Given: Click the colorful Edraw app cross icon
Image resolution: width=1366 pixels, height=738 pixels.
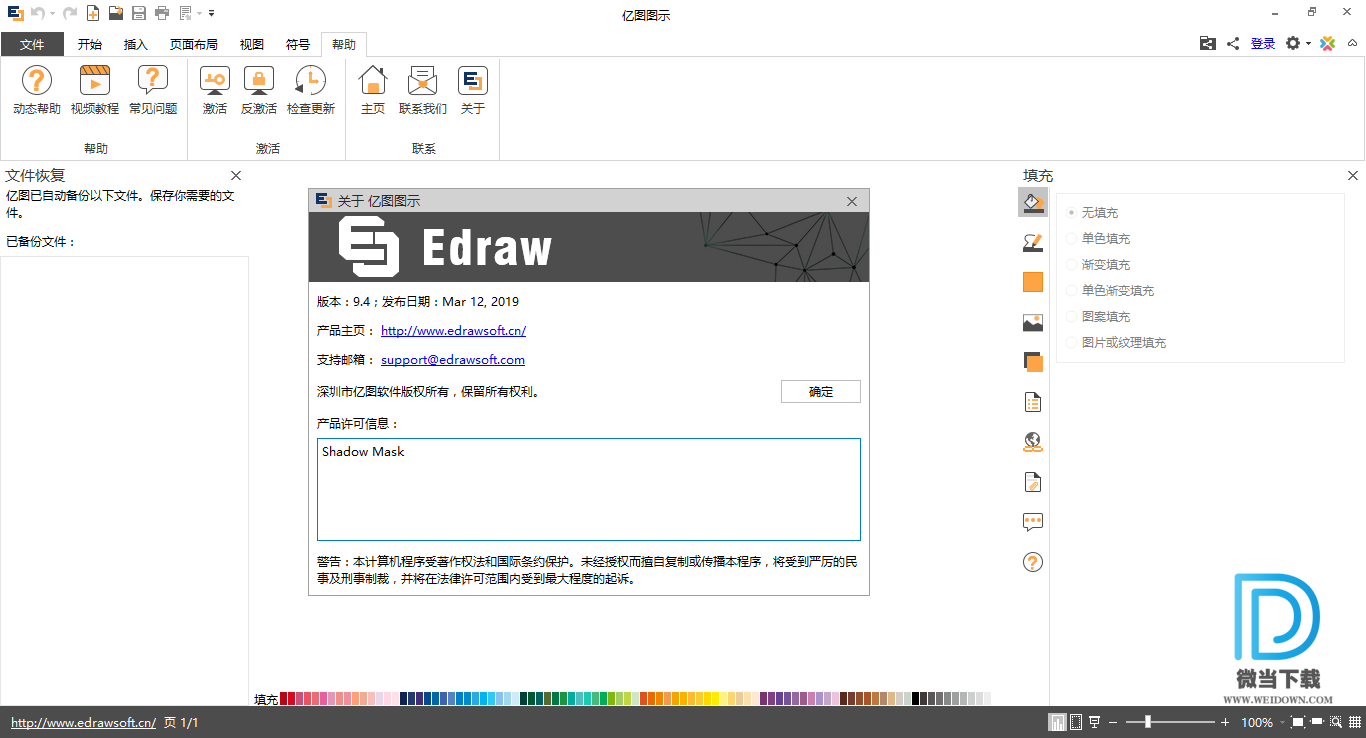Looking at the screenshot, I should point(1327,43).
